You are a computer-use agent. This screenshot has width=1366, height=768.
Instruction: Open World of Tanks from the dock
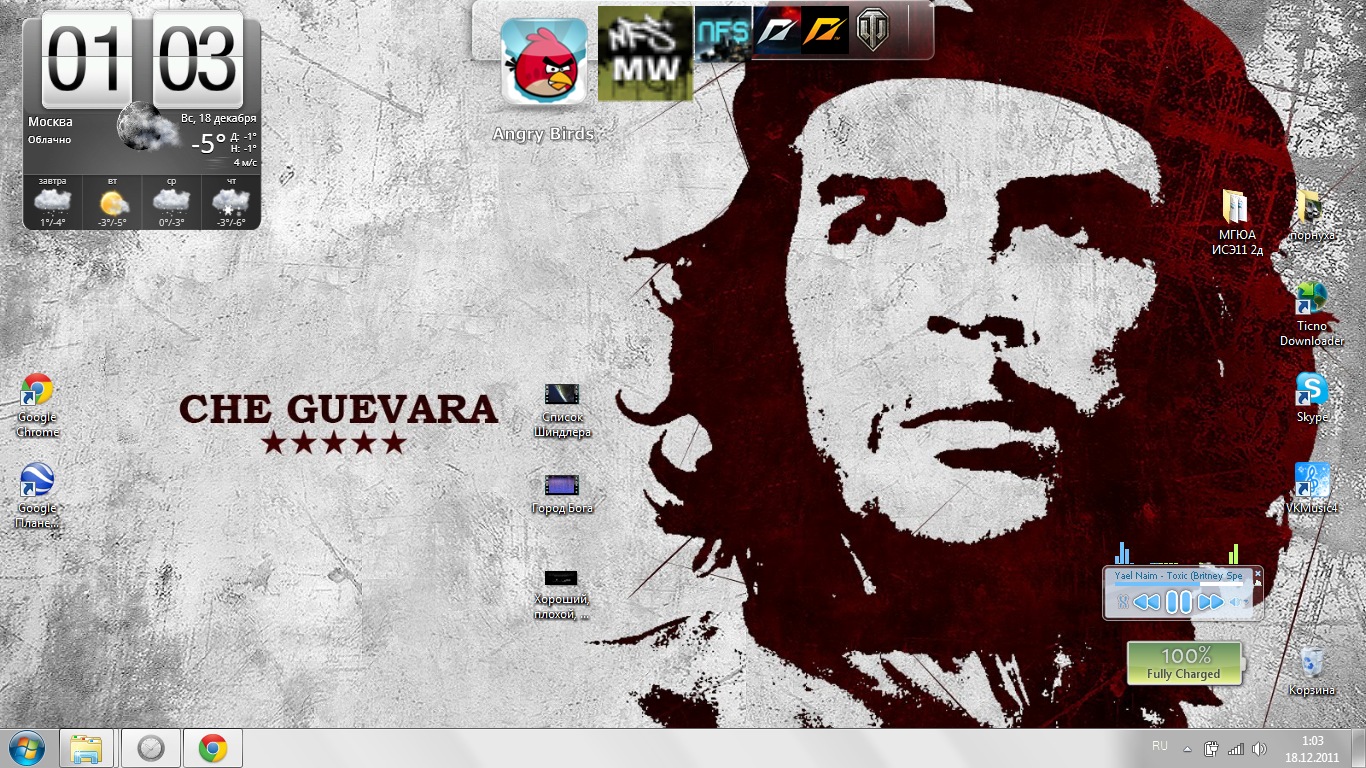point(872,31)
